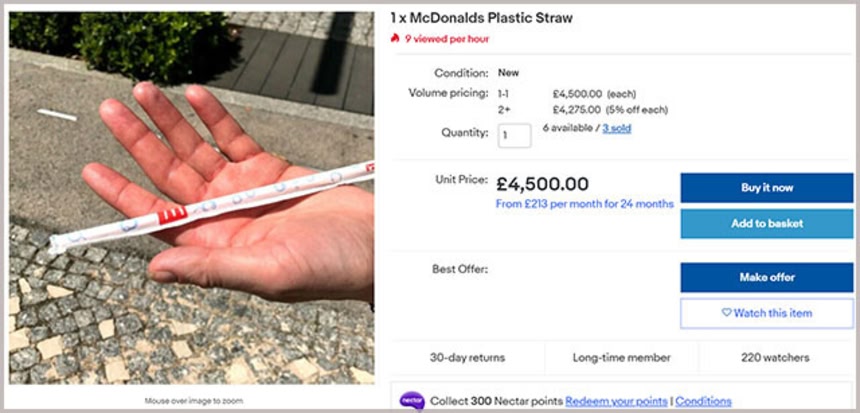Screen dimensions: 860x413
Task: Click the 2+ volume pricing discount row
Action: [x=582, y=109]
